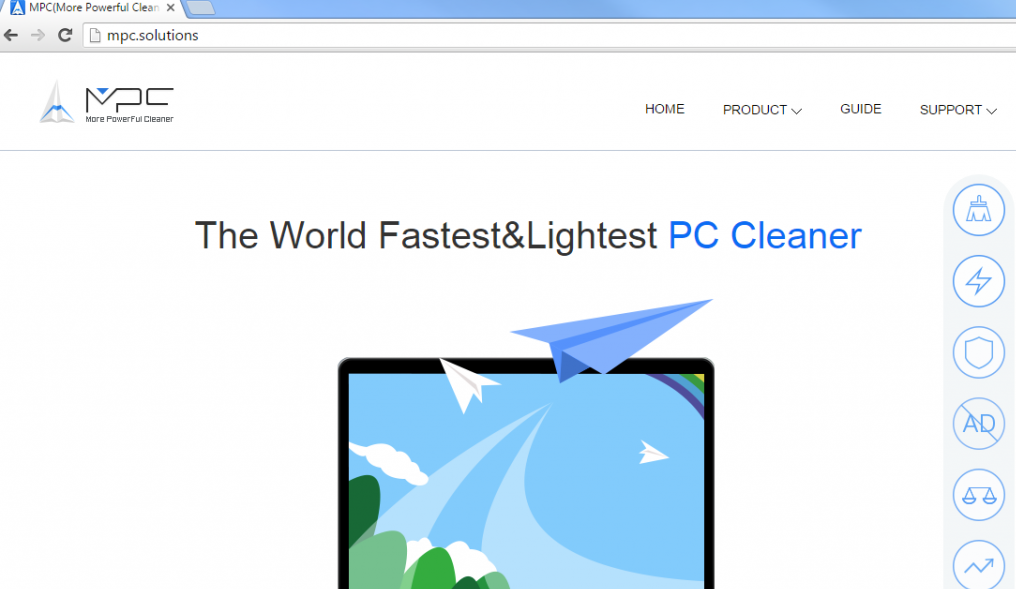Select the lightning bolt speed-up icon

(978, 281)
